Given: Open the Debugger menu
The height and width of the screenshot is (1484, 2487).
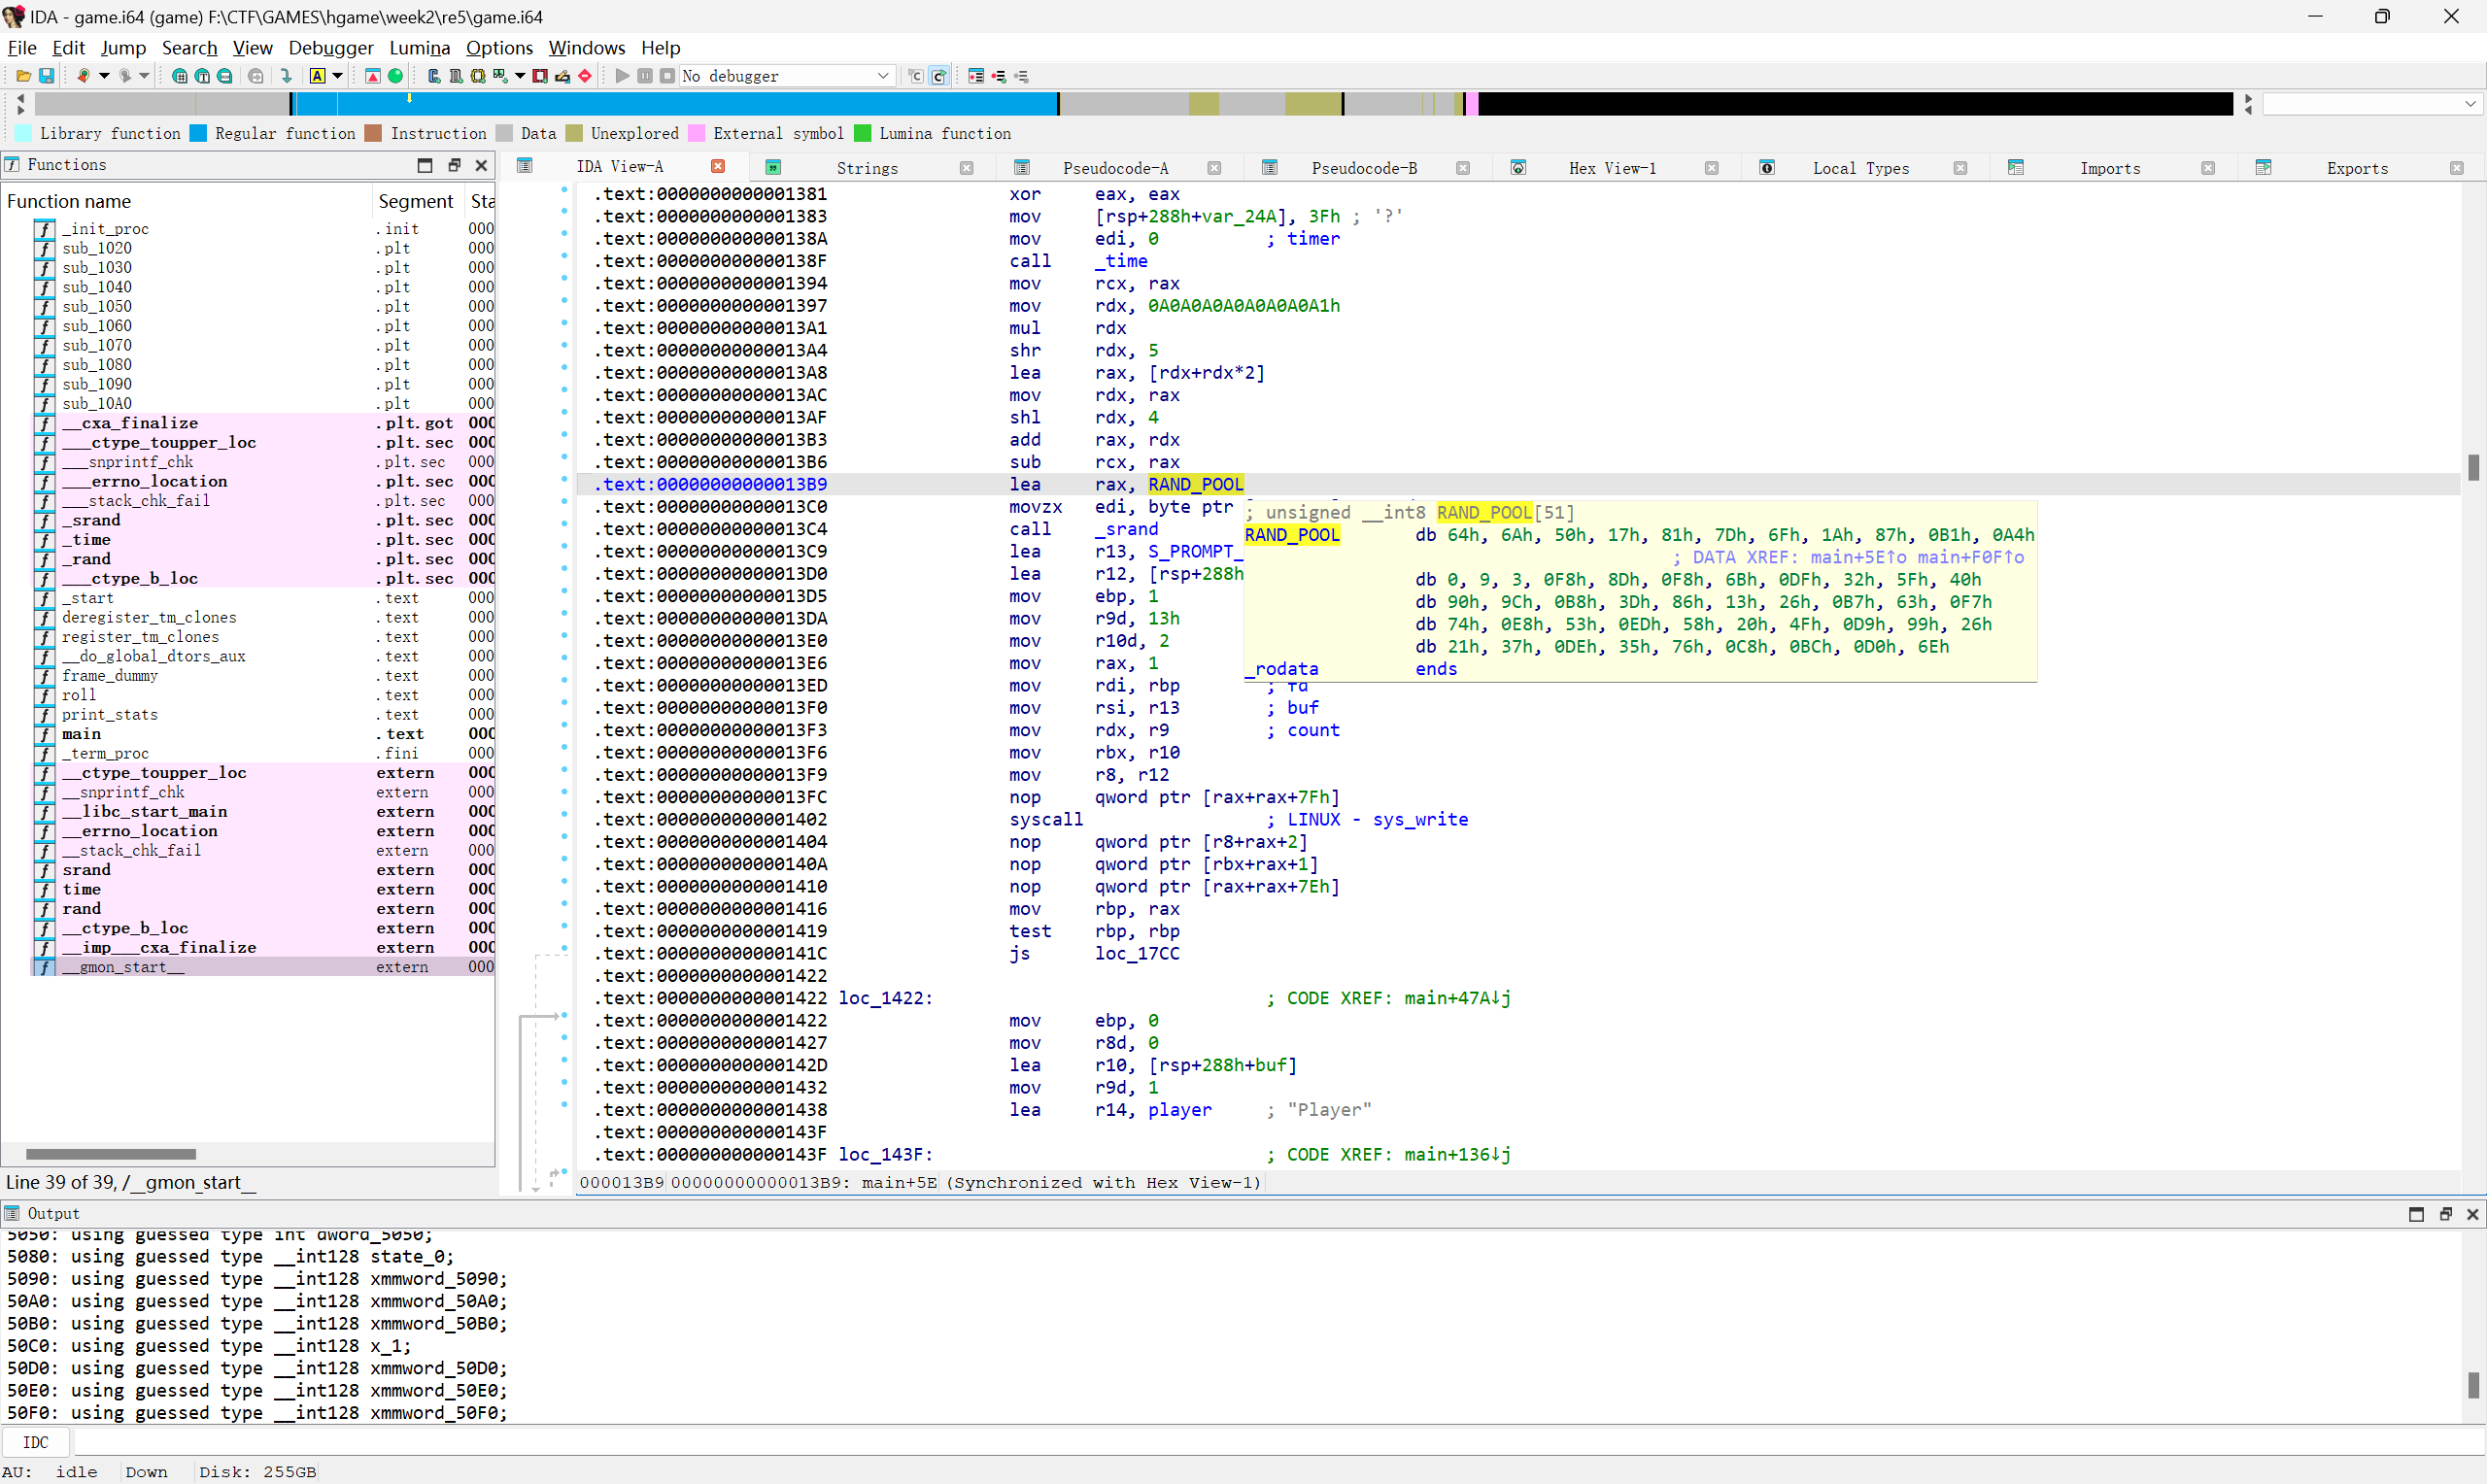Looking at the screenshot, I should pyautogui.click(x=330, y=47).
